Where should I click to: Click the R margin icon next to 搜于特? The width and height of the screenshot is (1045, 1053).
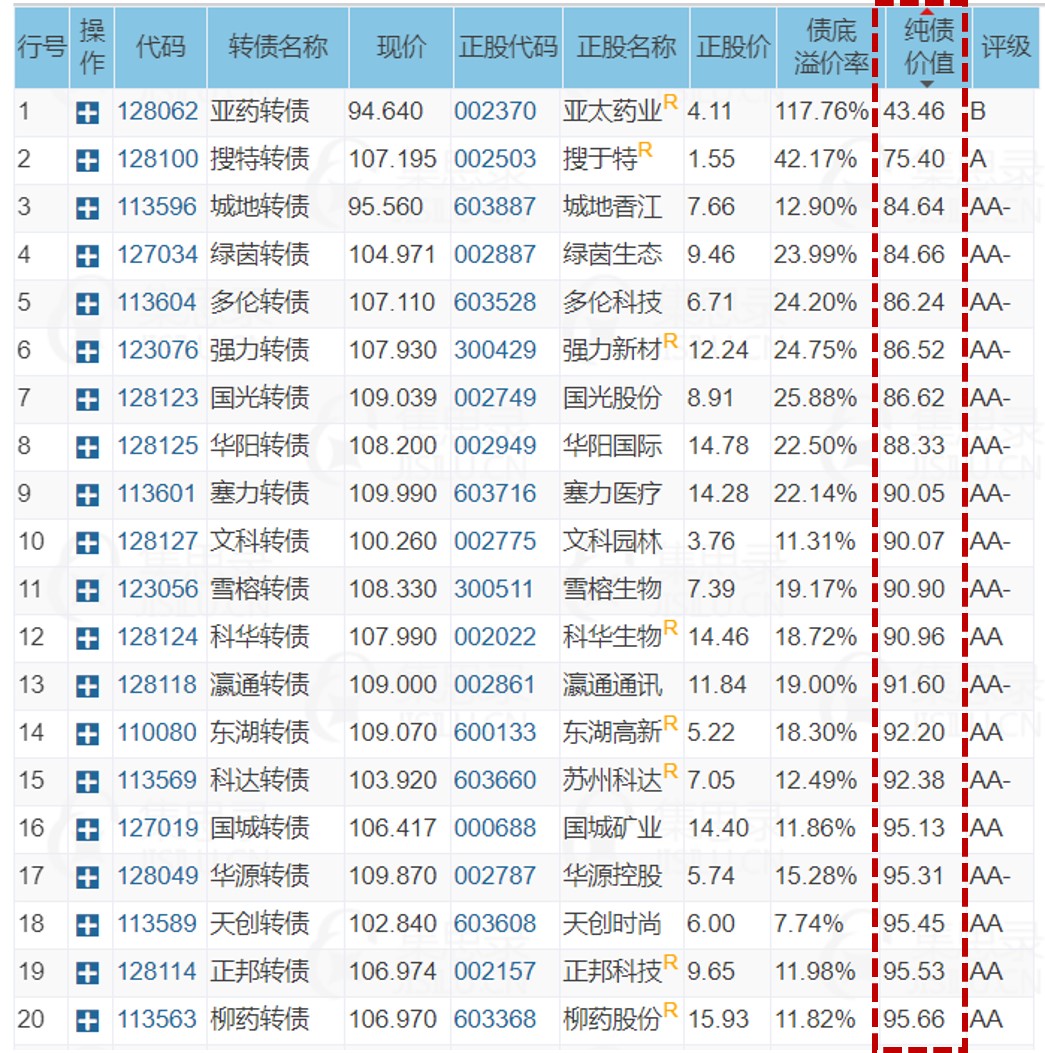pos(645,150)
